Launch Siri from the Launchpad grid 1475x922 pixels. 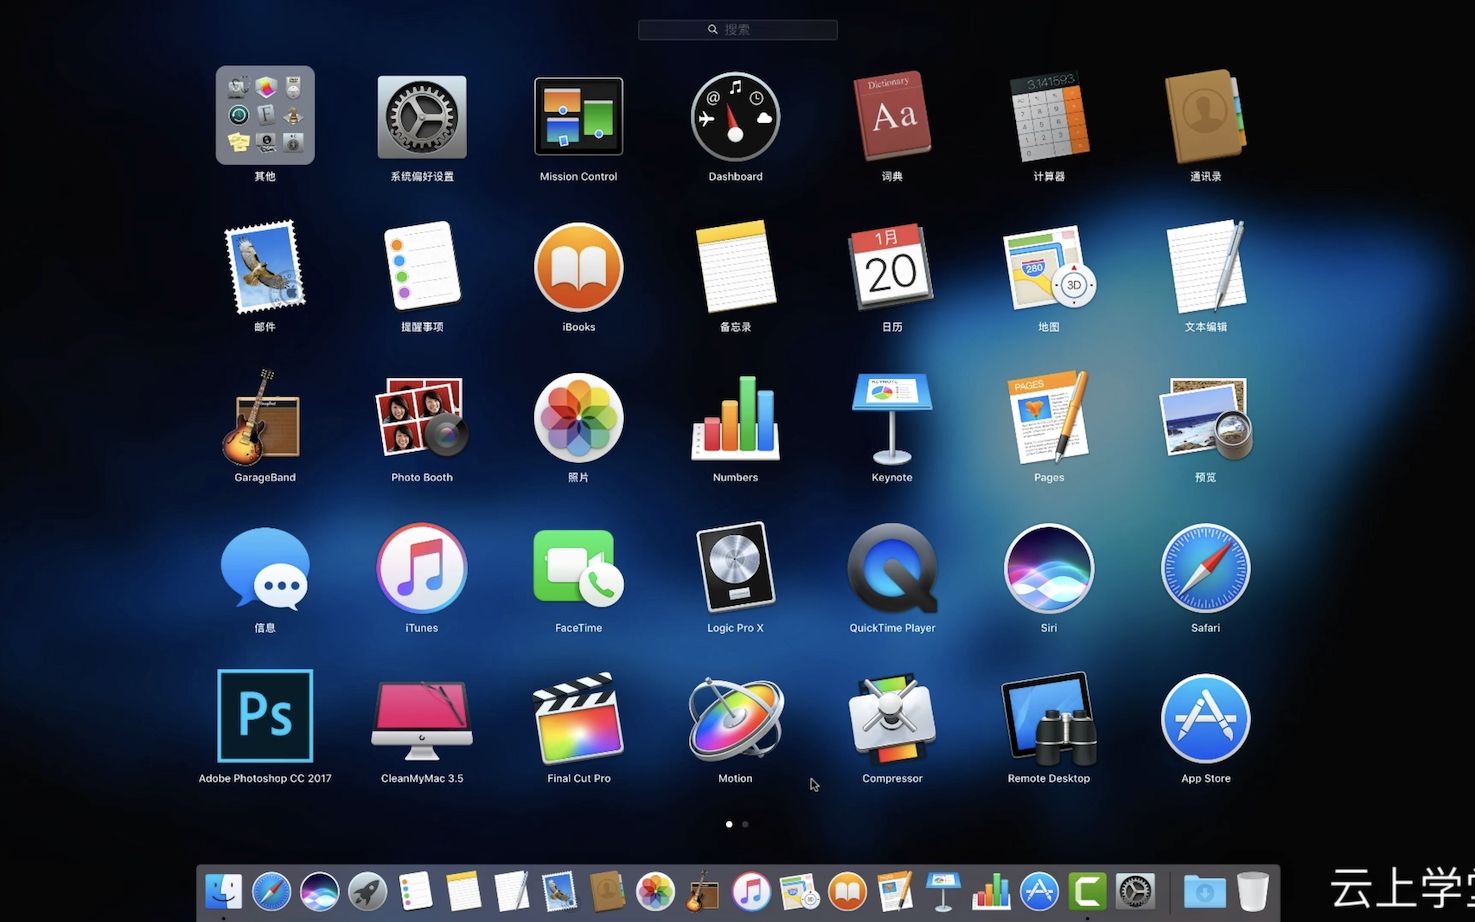pos(1049,568)
